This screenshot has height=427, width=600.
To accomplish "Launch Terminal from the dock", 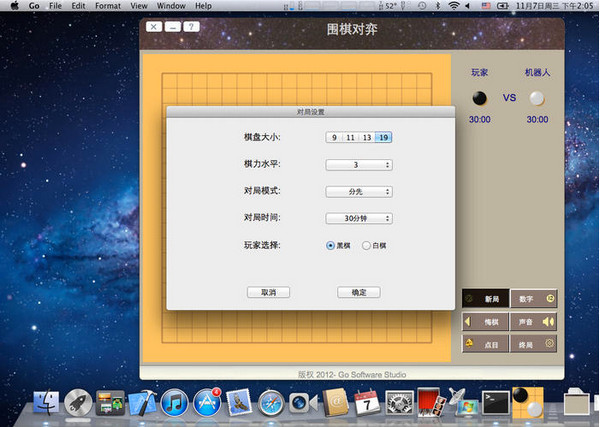I will pos(491,403).
